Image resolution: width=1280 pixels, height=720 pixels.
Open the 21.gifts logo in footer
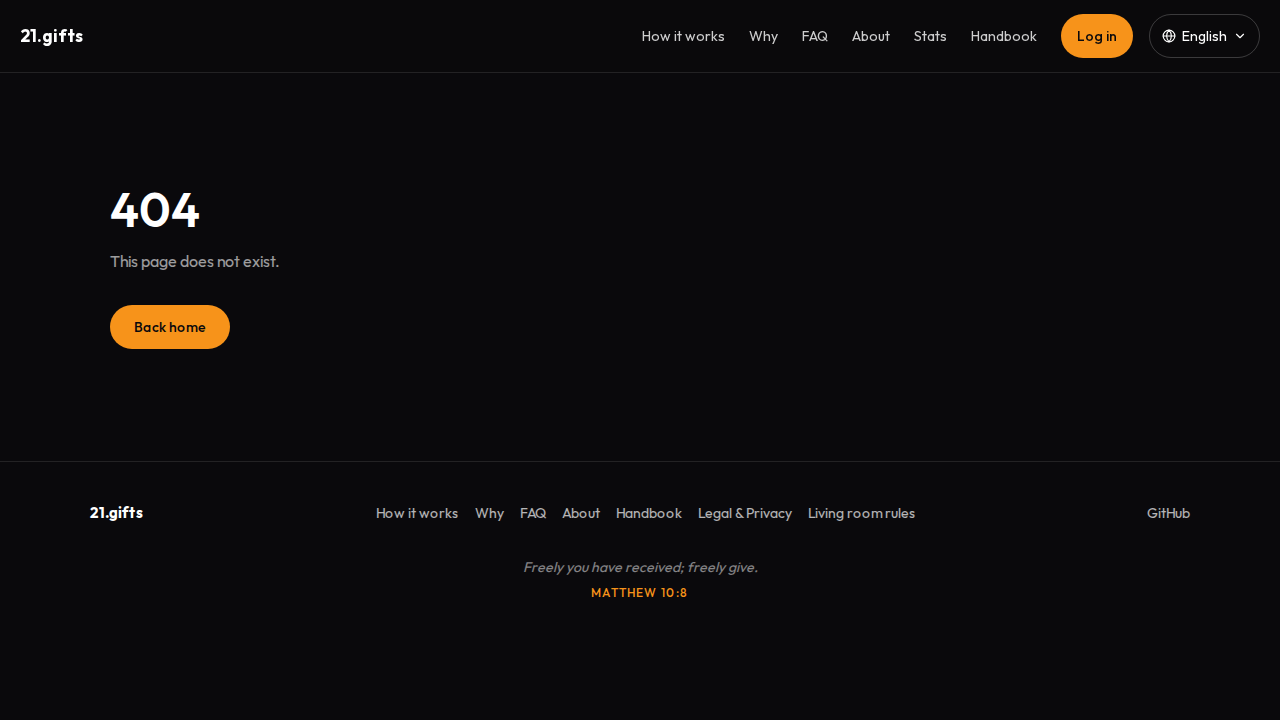[117, 513]
